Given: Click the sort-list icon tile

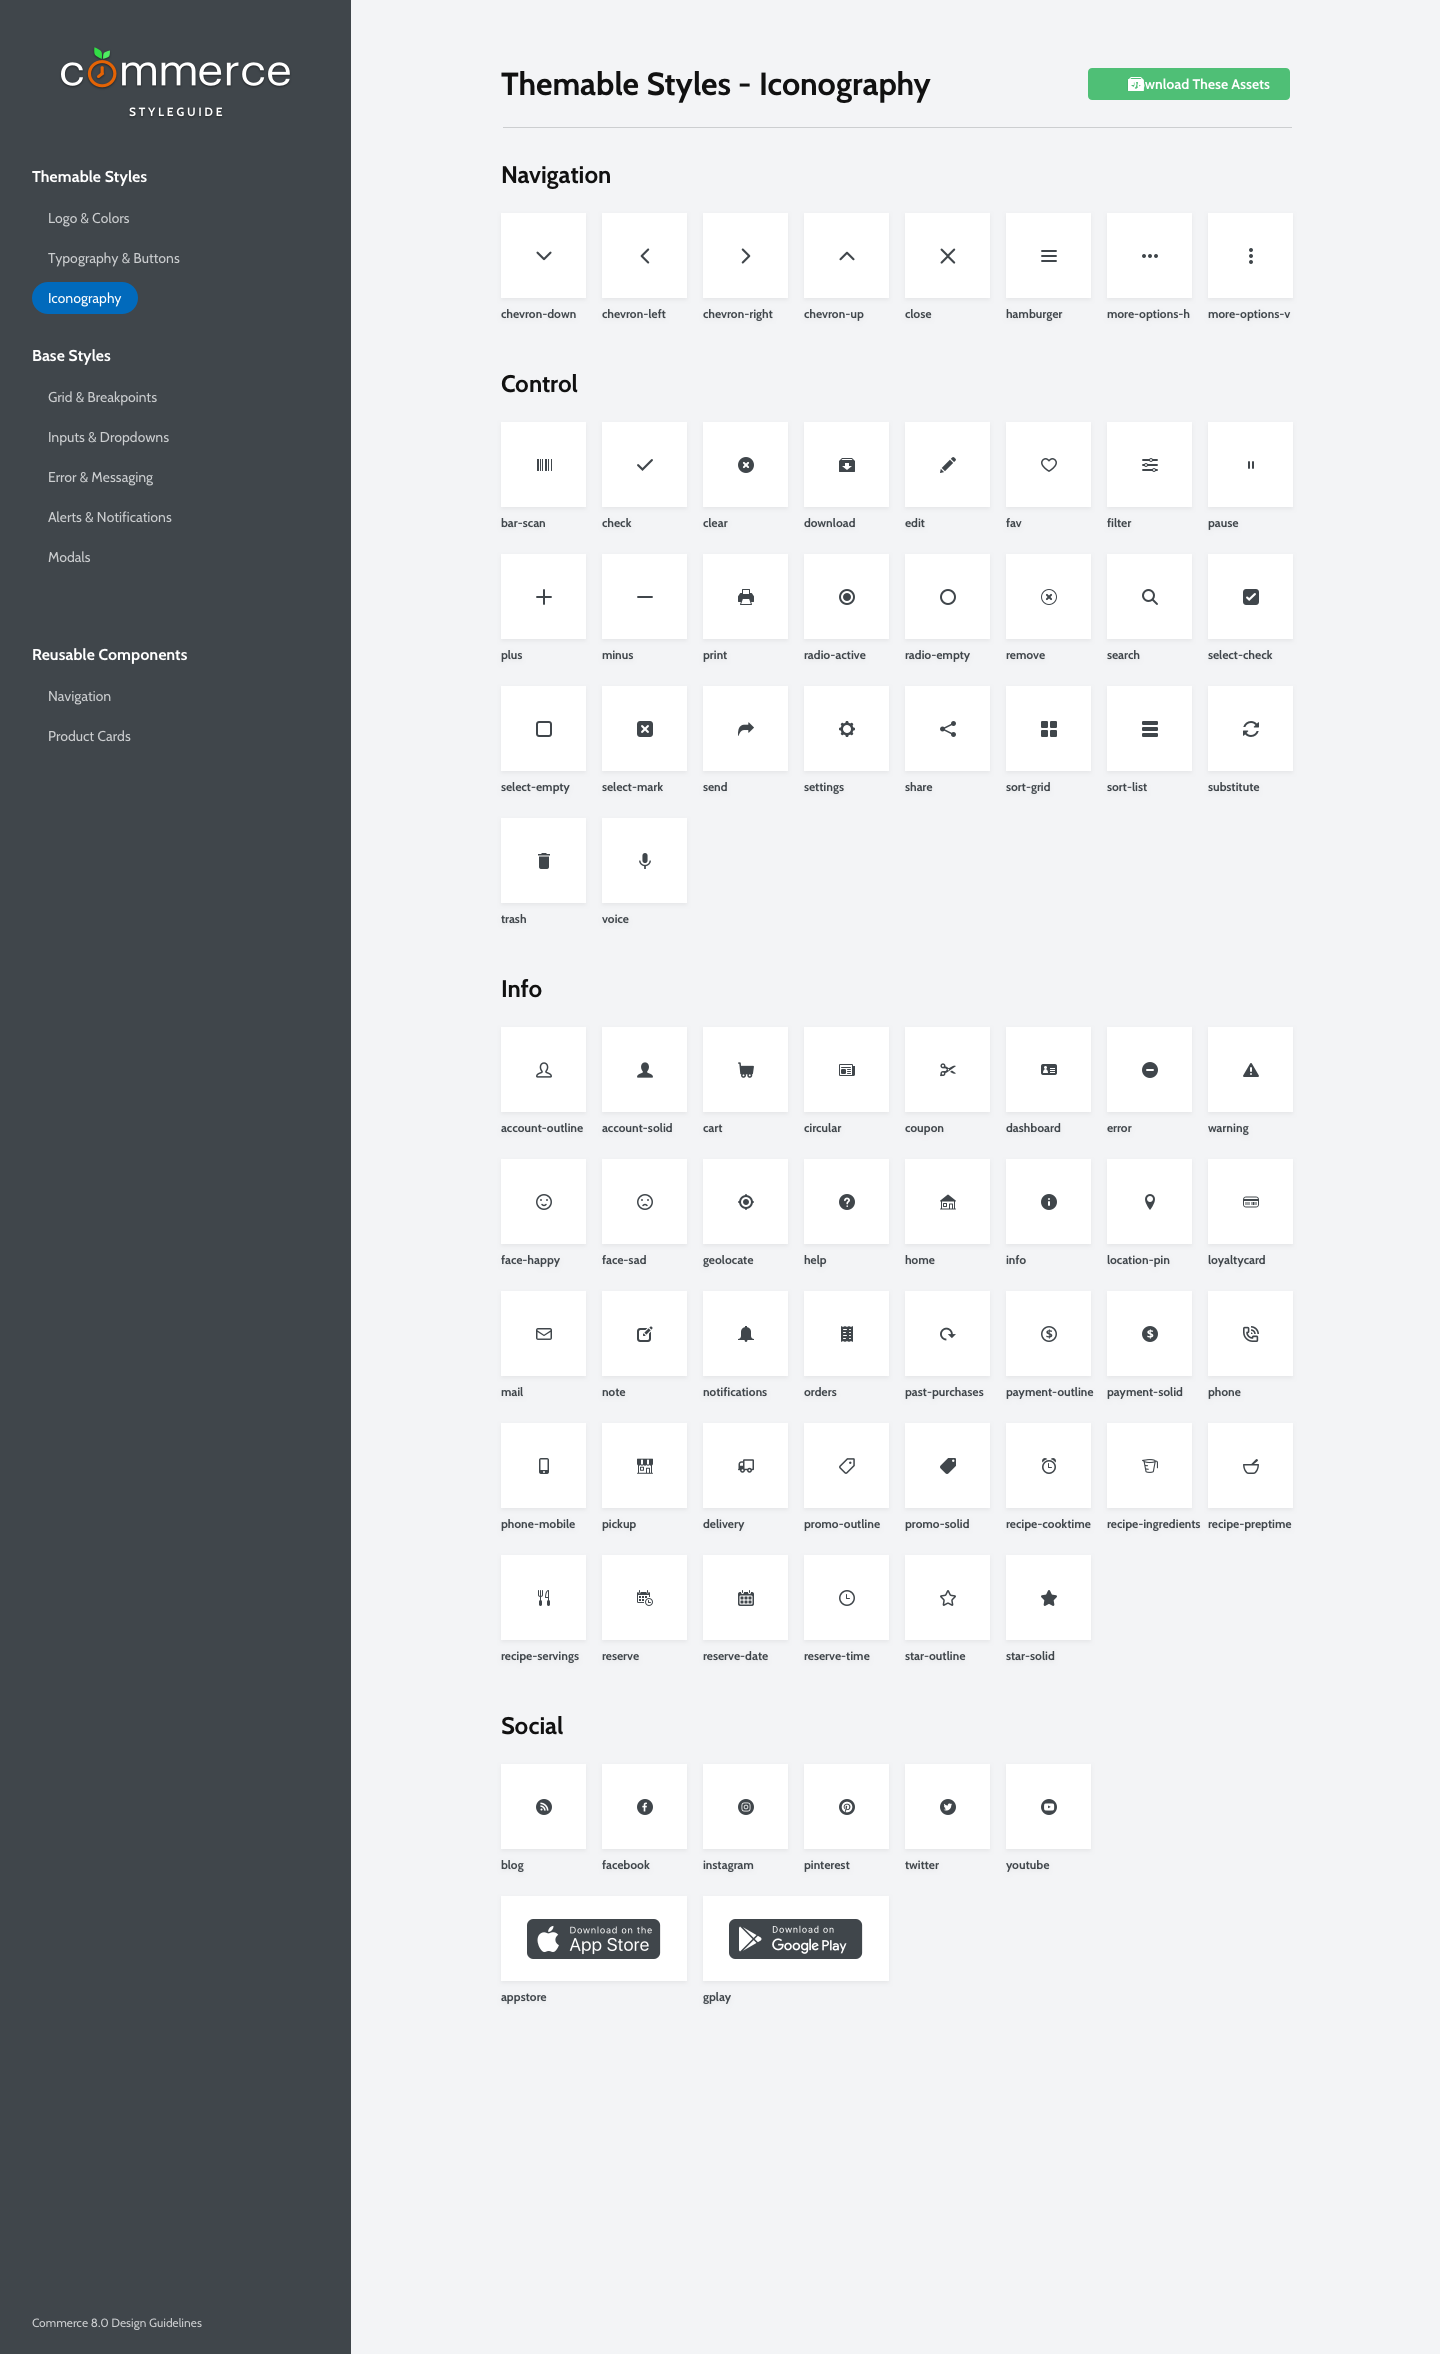Looking at the screenshot, I should pos(1150,729).
